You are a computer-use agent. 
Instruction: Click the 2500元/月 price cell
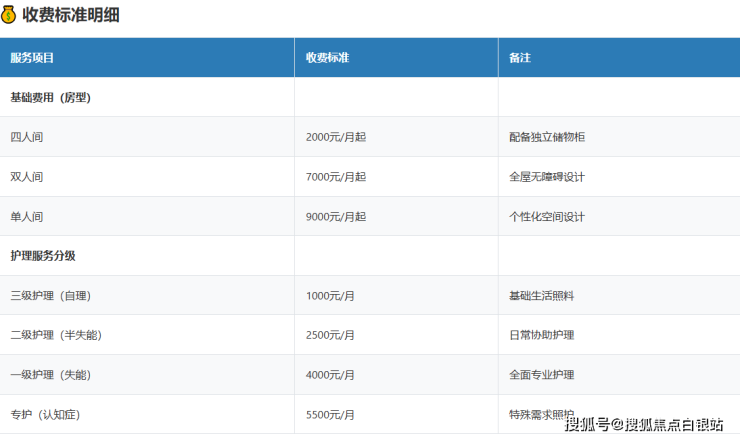pos(330,335)
